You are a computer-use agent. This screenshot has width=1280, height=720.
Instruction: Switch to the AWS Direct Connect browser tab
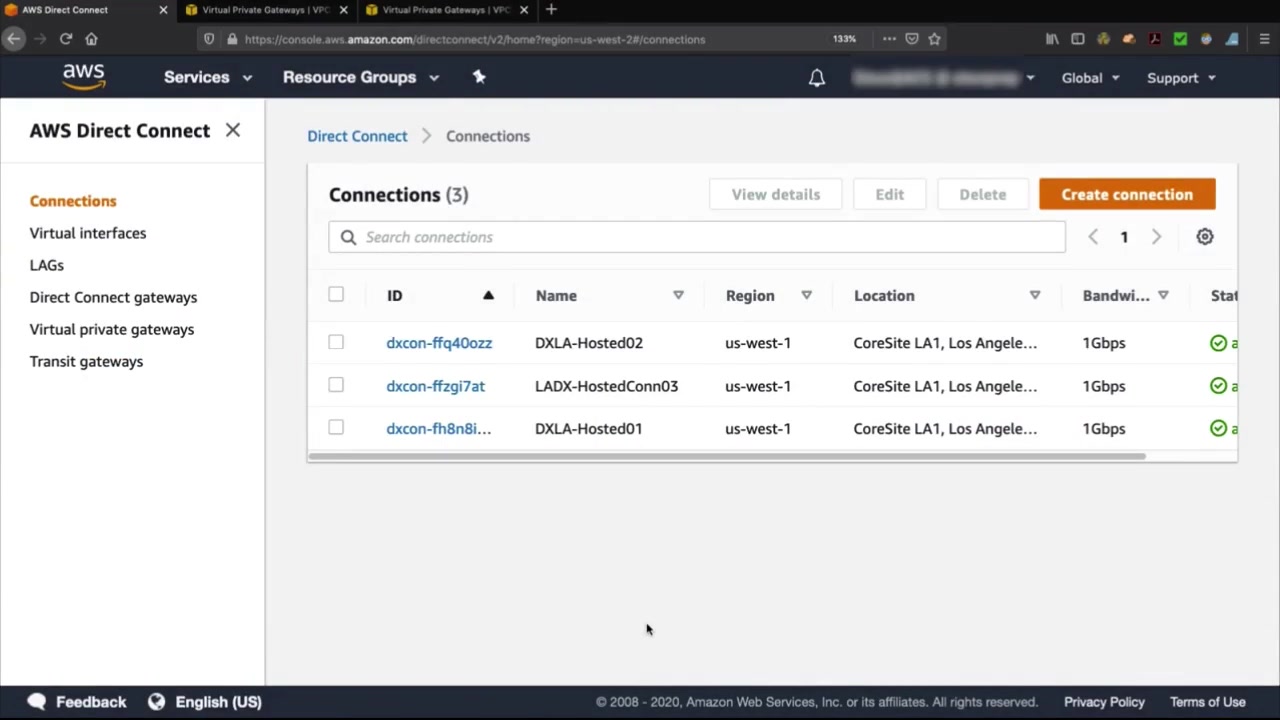click(87, 10)
